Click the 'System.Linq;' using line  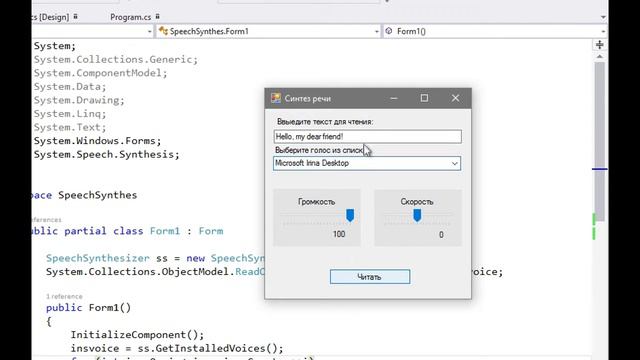click(70, 114)
